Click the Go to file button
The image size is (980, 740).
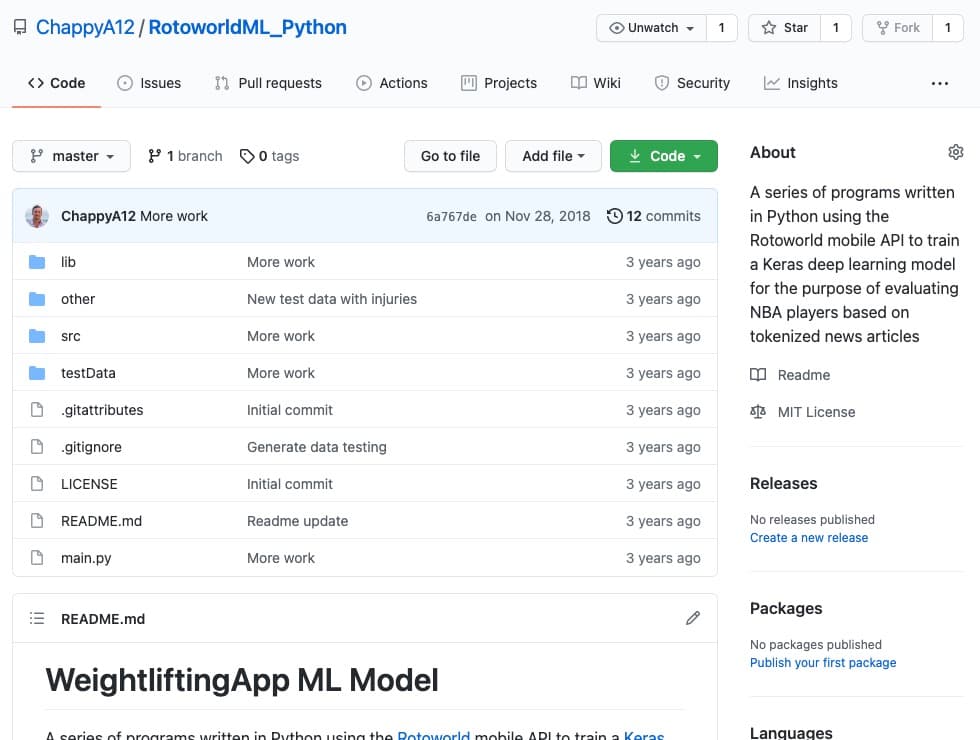pyautogui.click(x=450, y=156)
